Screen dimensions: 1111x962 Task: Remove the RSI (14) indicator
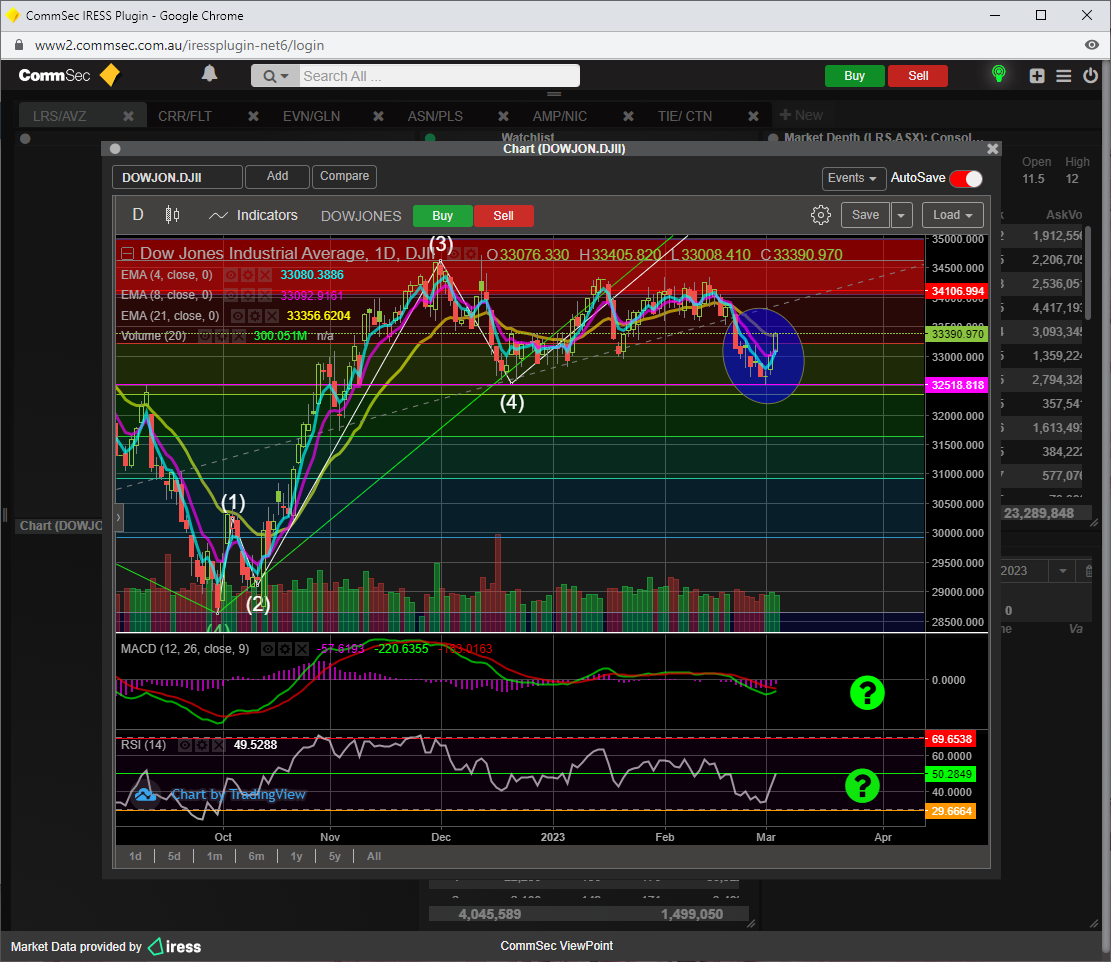(218, 745)
